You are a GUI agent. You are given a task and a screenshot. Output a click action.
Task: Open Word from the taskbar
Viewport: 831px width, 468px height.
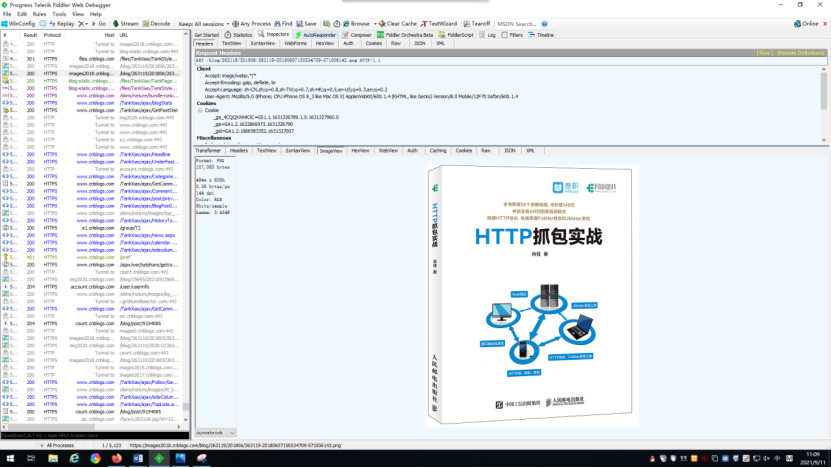pyautogui.click(x=138, y=458)
